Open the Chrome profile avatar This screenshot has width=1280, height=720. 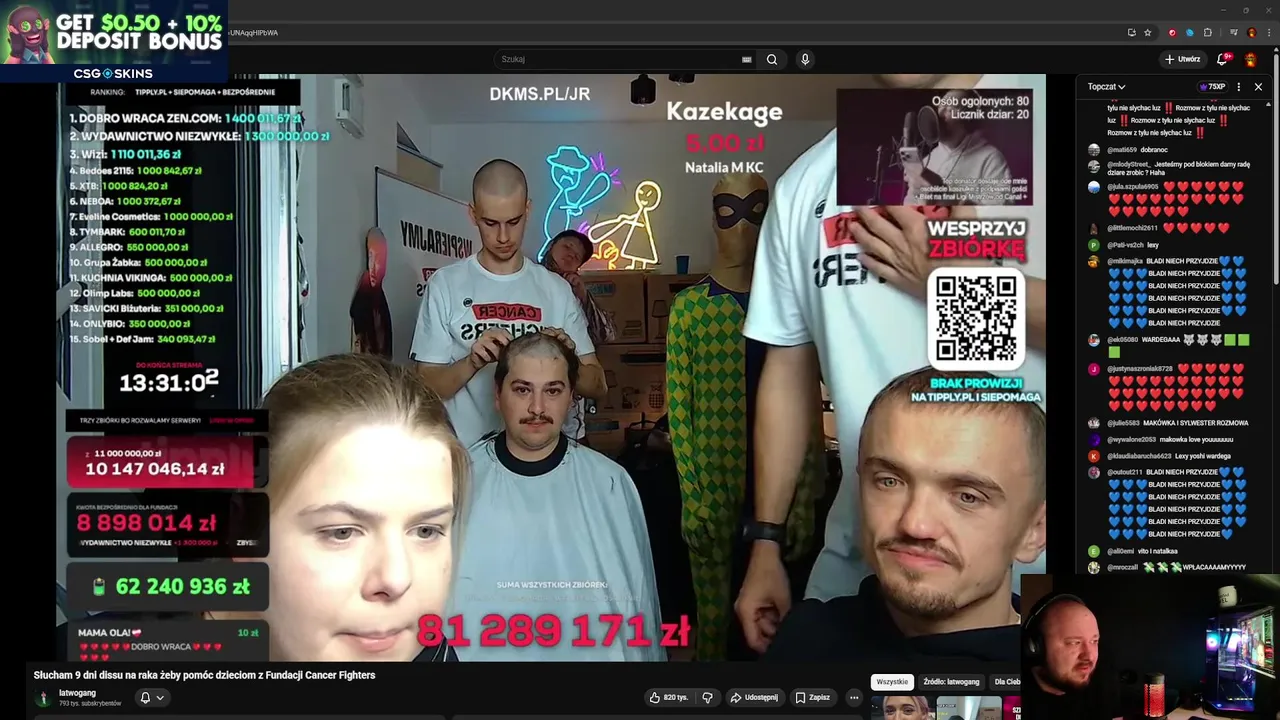(1251, 32)
